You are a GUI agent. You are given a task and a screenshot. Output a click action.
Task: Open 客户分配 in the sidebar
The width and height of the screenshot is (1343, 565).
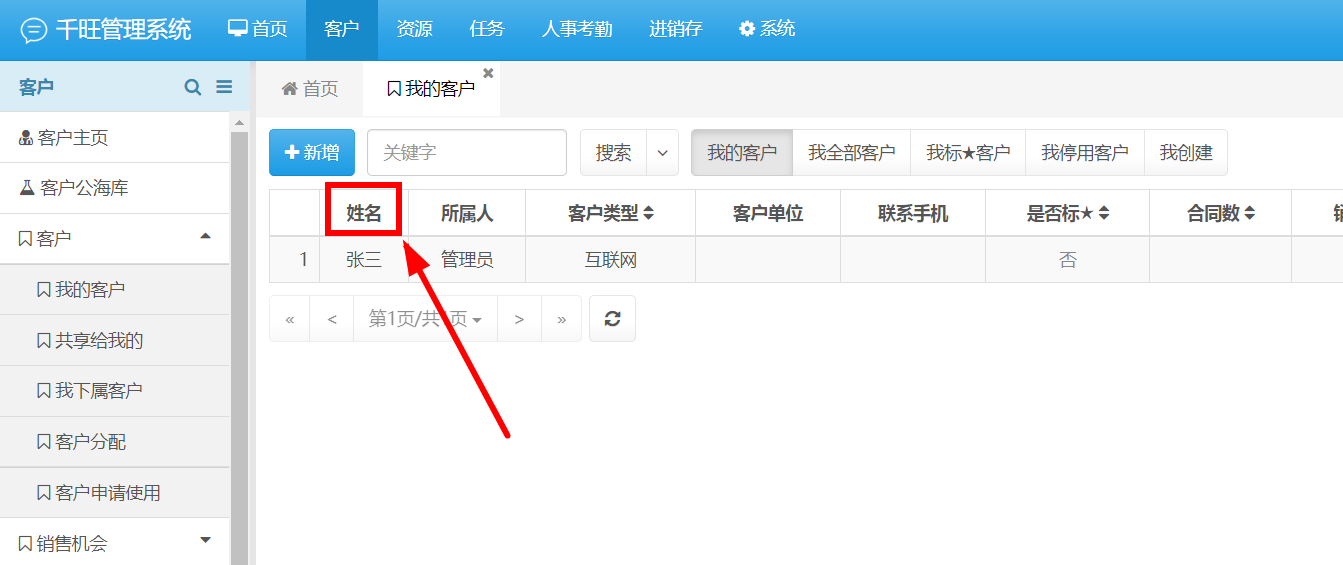pyautogui.click(x=115, y=441)
